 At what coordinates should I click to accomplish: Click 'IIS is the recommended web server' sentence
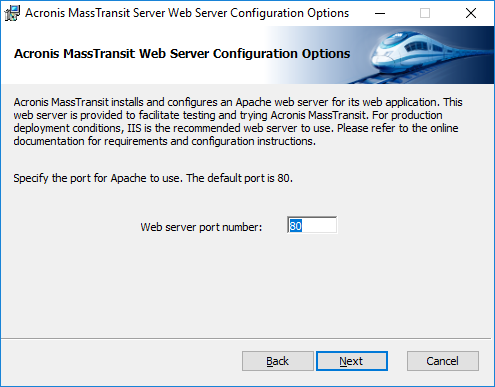pos(230,128)
